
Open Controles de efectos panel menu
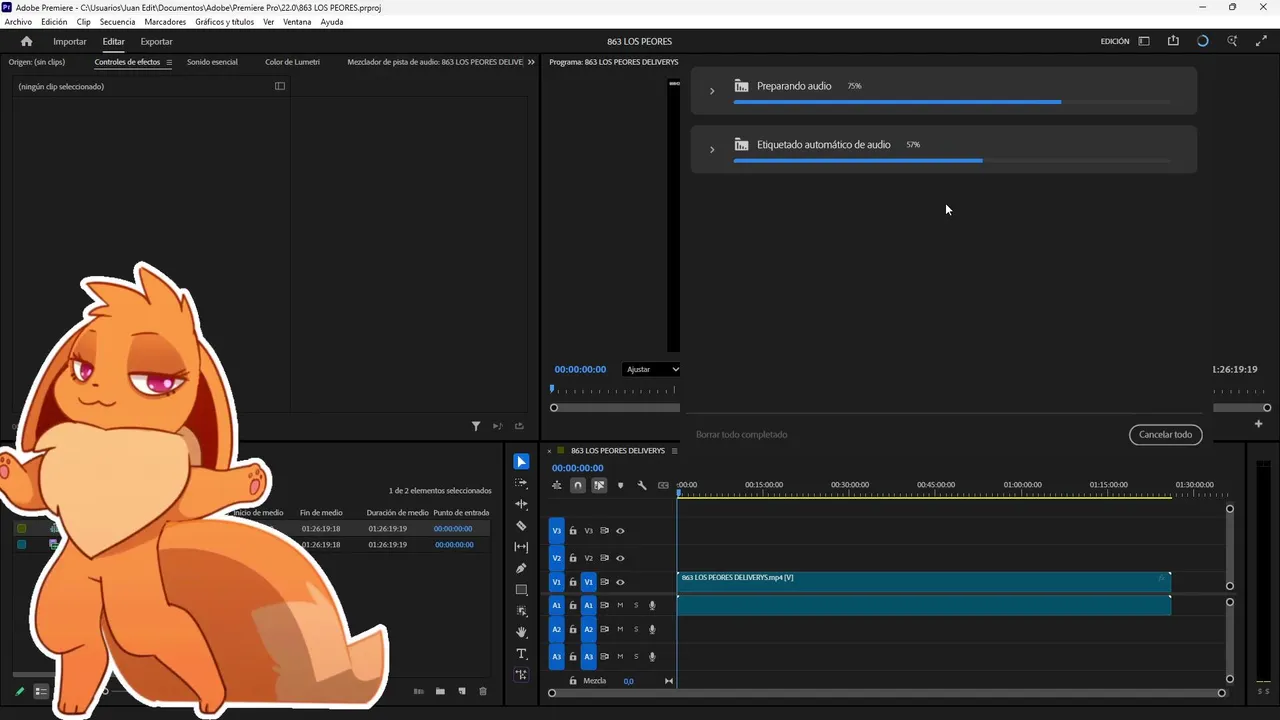(x=169, y=62)
